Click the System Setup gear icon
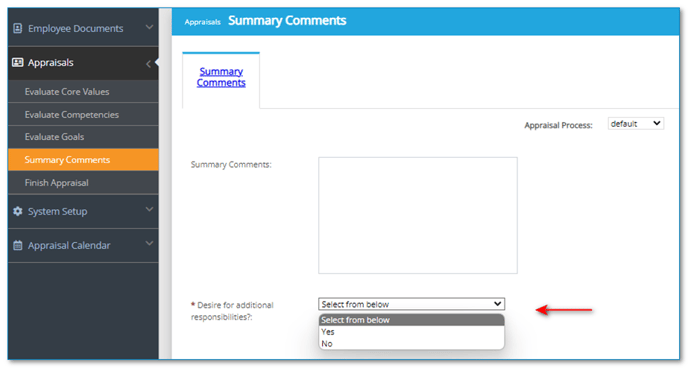This screenshot has height=368, width=688. [18, 211]
